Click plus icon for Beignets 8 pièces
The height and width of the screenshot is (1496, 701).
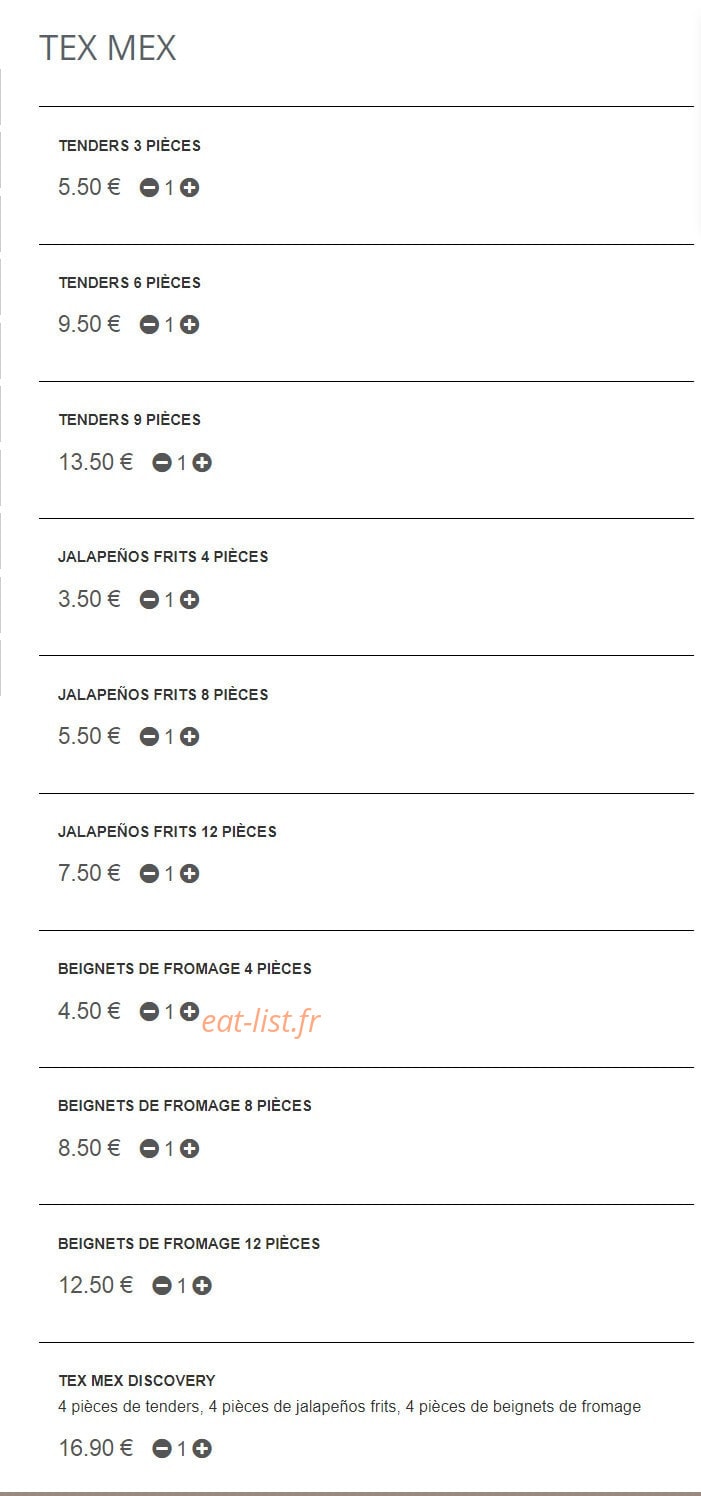tap(189, 1149)
